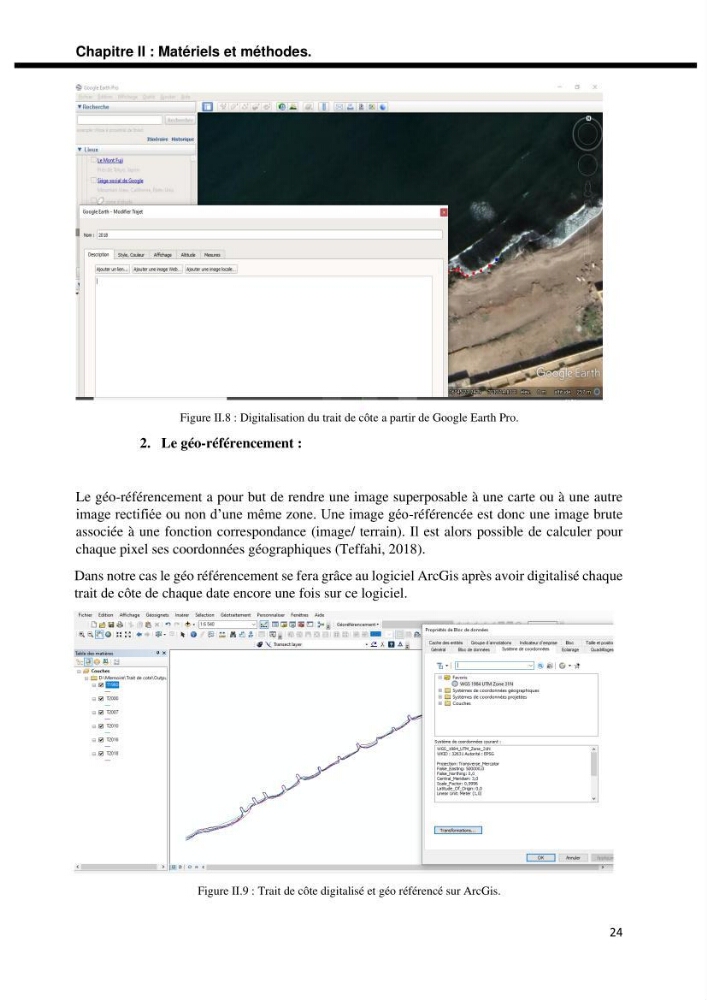The width and height of the screenshot is (707, 1000).
Task: Open the Mesures tab in Modifier Trajet
Action: click(x=212, y=254)
